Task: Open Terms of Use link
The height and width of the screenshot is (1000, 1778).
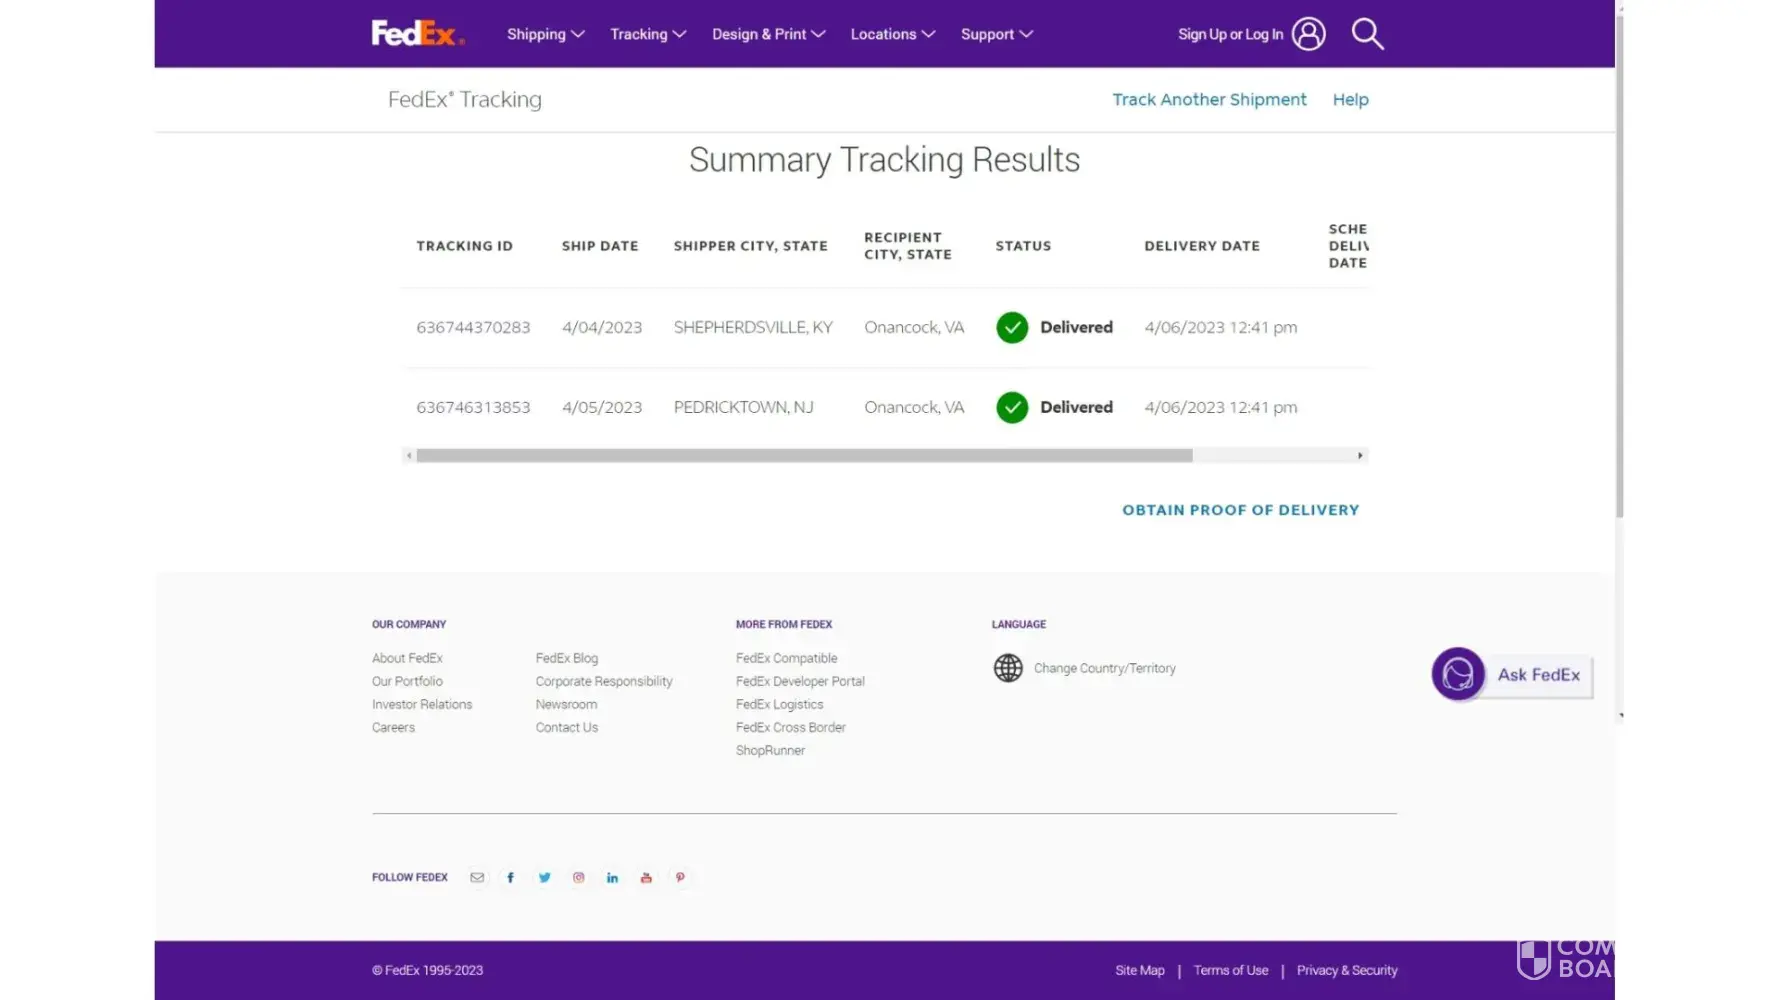Action: [1230, 970]
